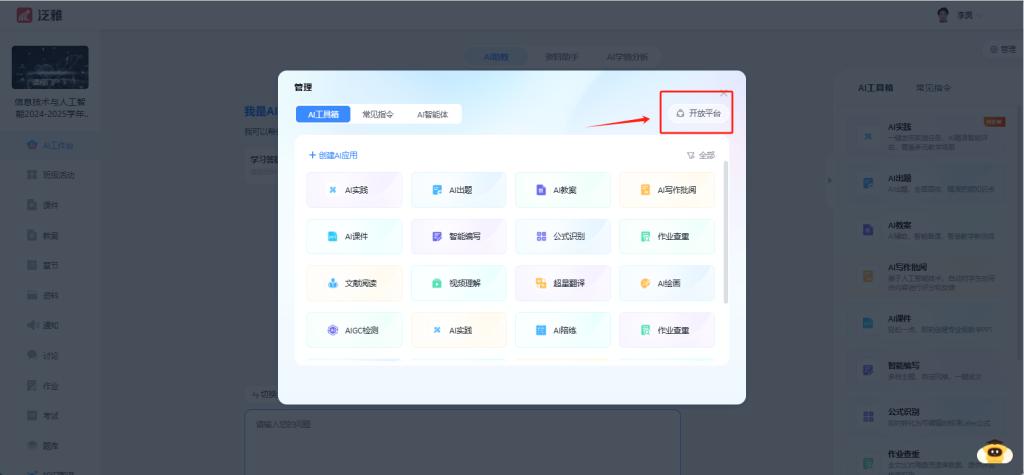
Task: Select the 智能编写 tool
Action: [458, 237]
